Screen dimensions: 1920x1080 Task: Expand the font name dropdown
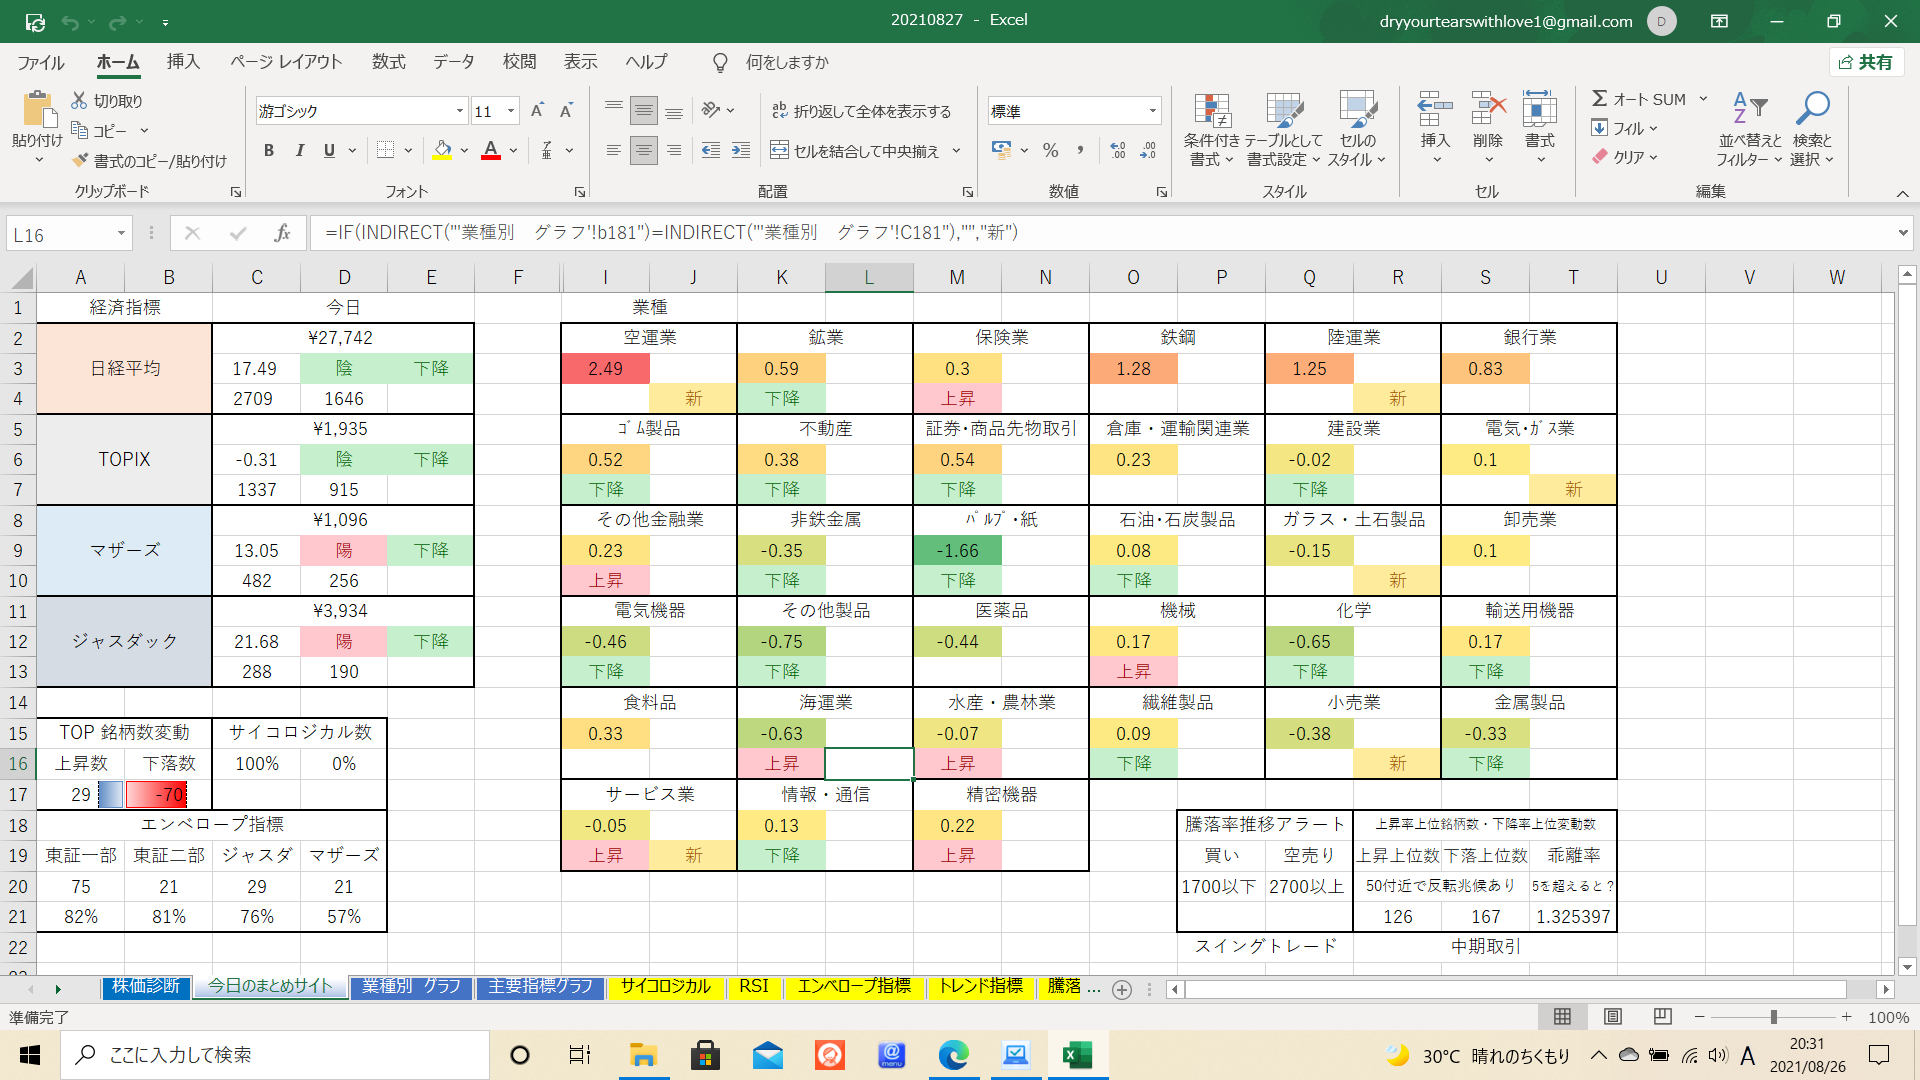point(459,111)
